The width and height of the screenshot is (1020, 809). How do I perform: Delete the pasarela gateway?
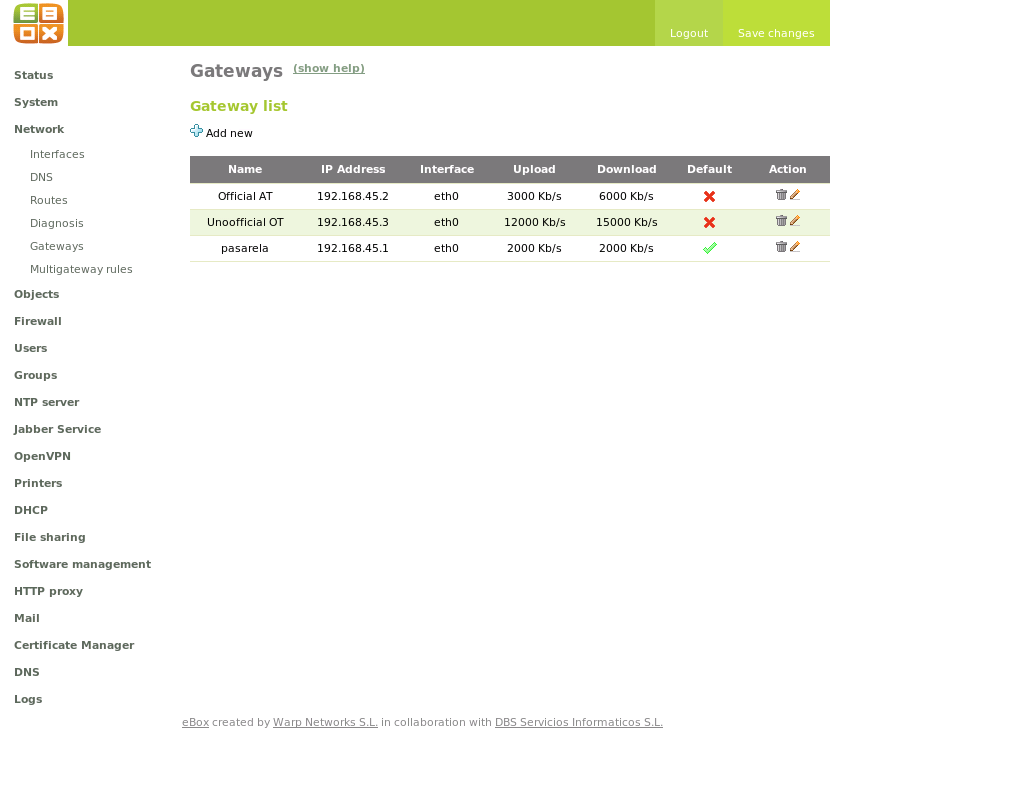point(781,247)
